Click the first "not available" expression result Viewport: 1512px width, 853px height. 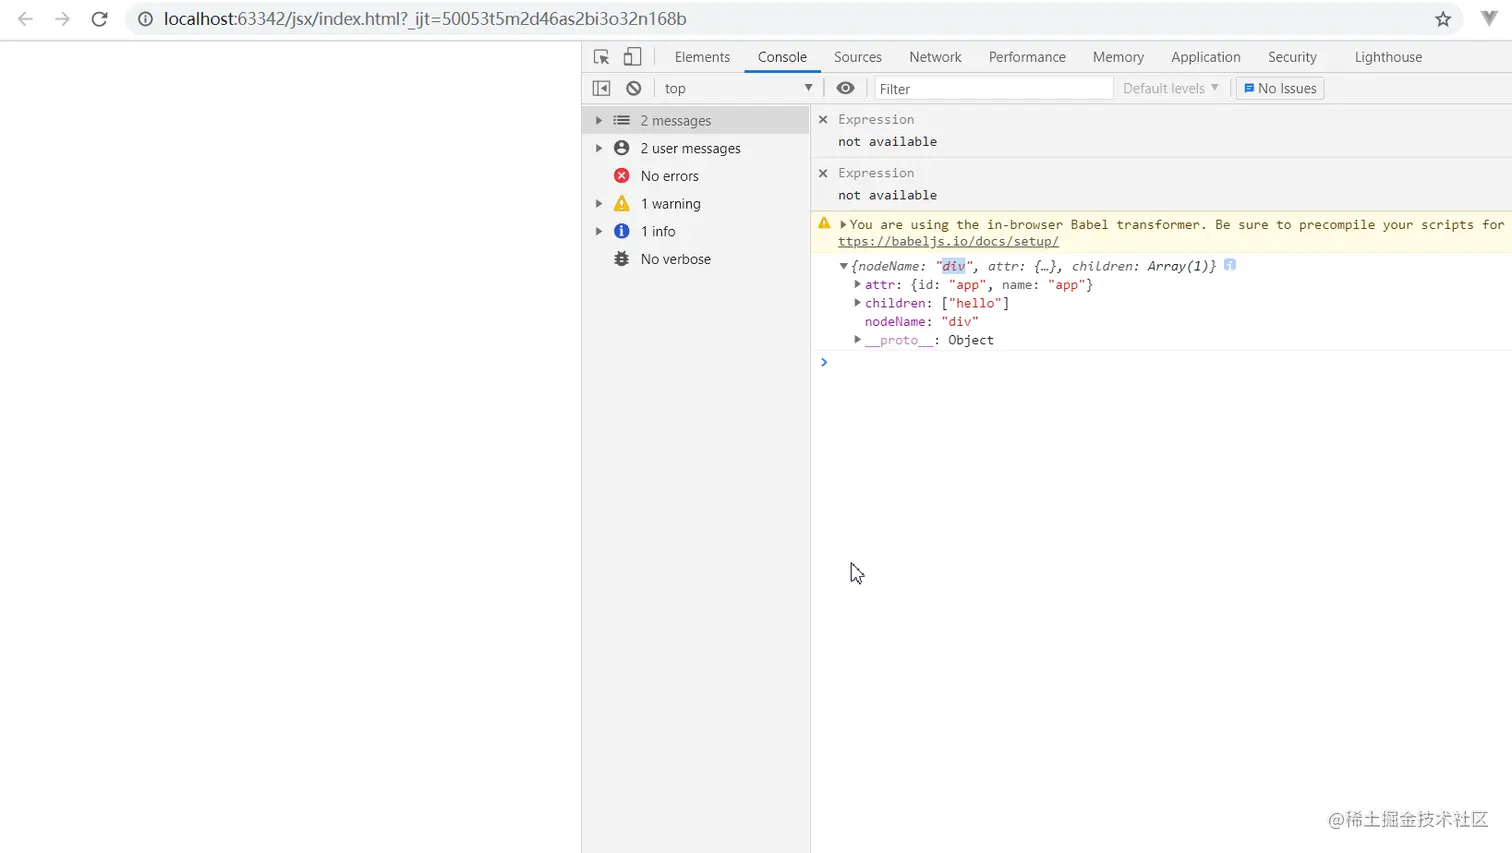point(887,141)
